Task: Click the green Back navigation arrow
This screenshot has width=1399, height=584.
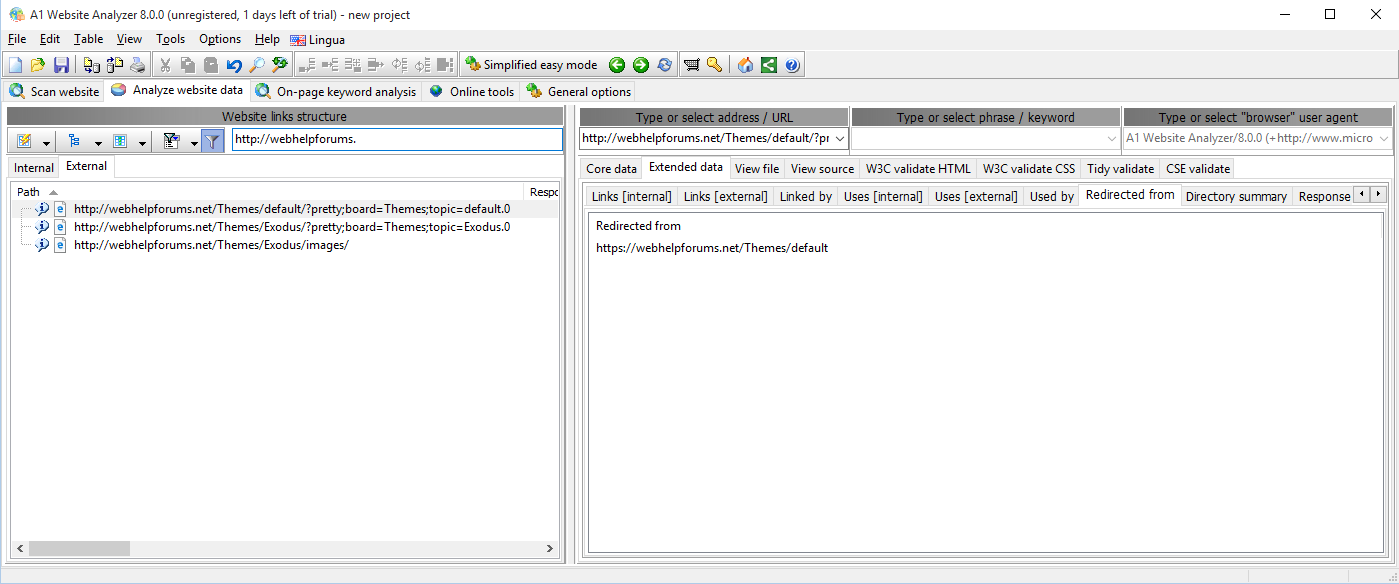Action: tap(617, 65)
